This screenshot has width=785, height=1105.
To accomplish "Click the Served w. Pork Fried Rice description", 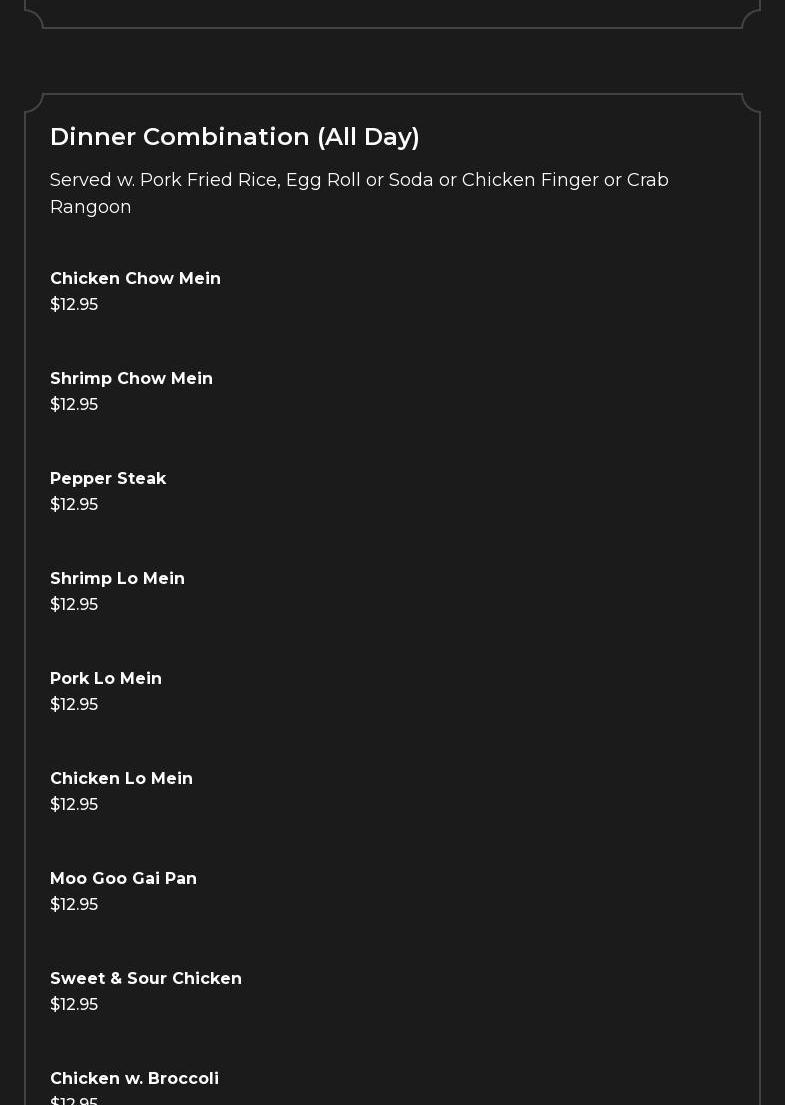I will (359, 193).
